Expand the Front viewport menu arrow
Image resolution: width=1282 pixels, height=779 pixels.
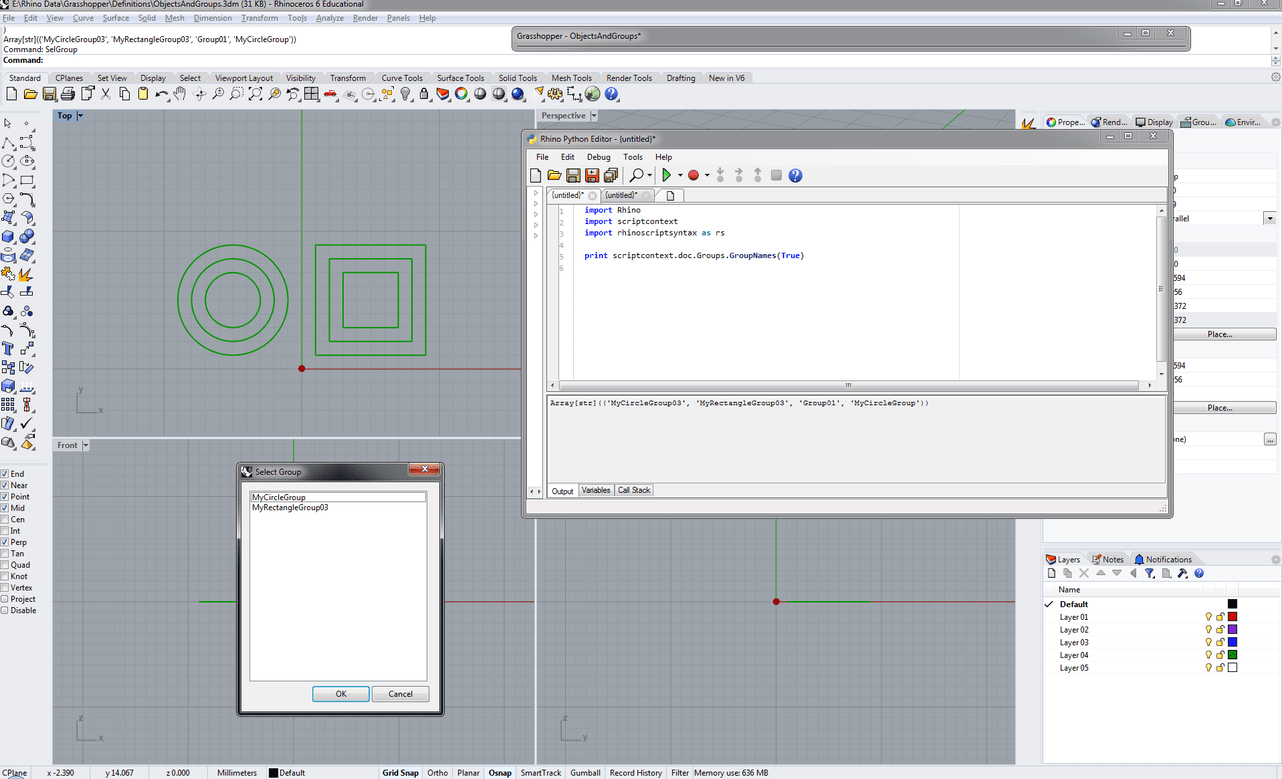pyautogui.click(x=86, y=445)
